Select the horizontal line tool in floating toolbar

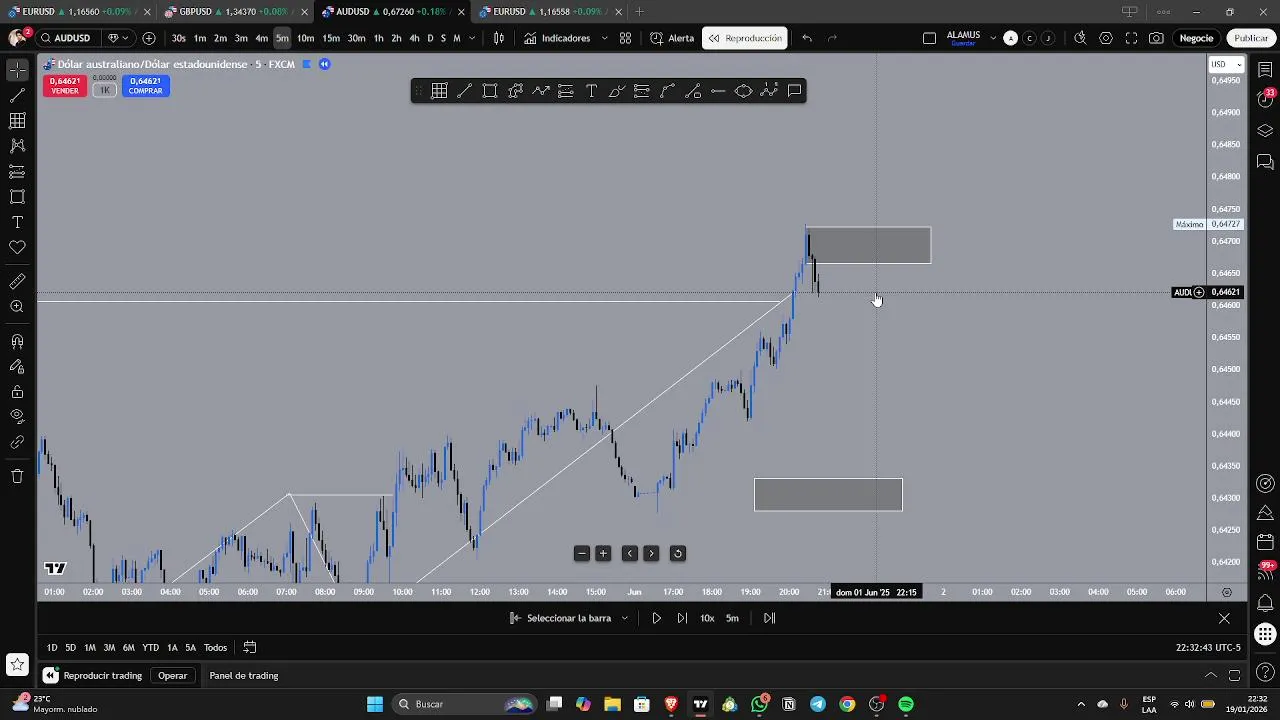point(718,91)
